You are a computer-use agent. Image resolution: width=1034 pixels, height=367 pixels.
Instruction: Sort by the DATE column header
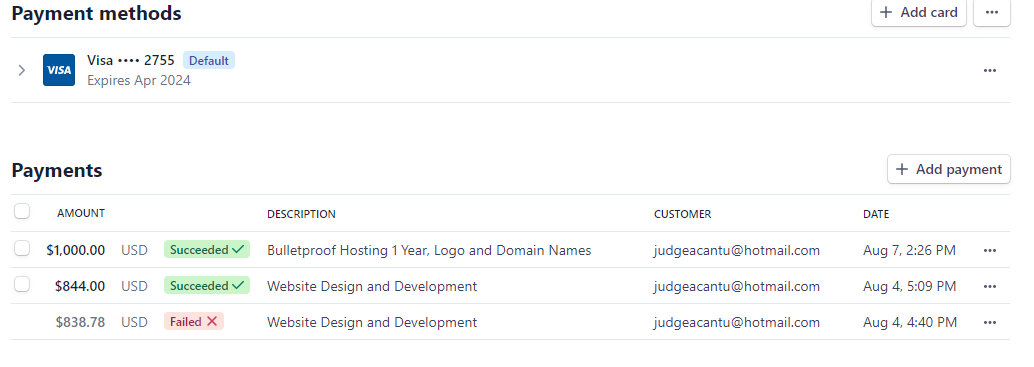[876, 214]
